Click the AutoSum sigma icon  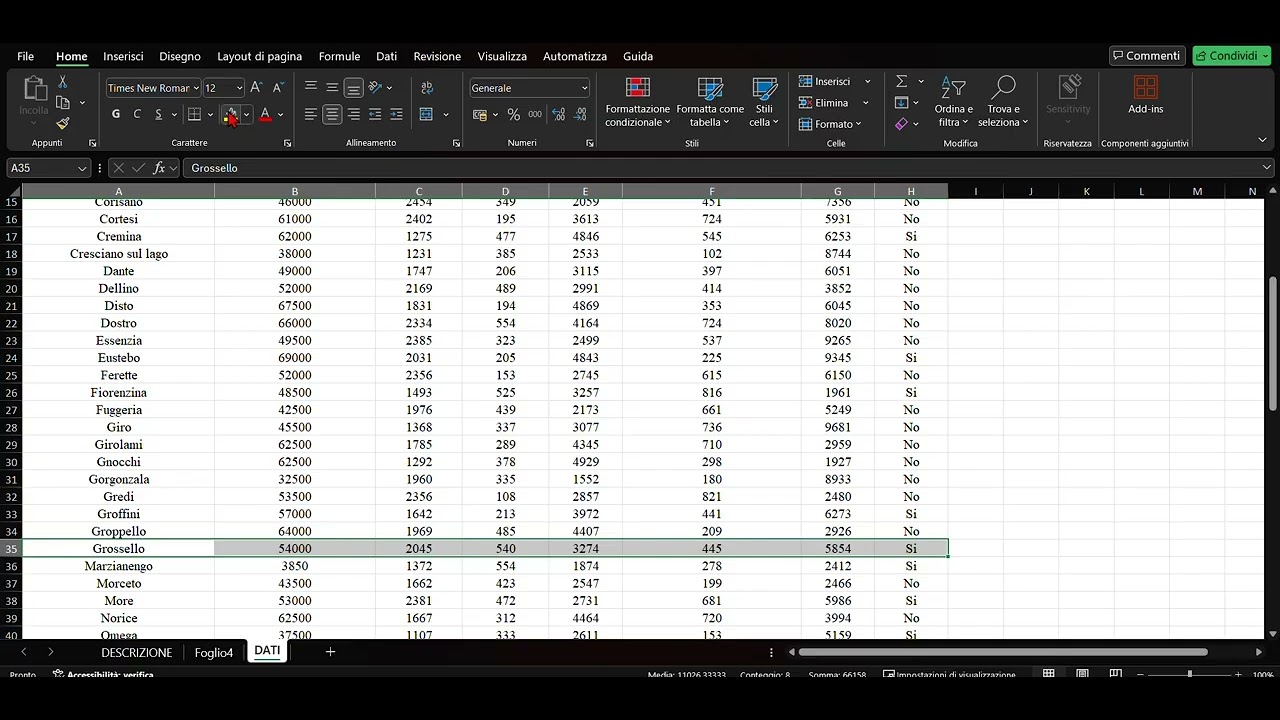tap(901, 81)
